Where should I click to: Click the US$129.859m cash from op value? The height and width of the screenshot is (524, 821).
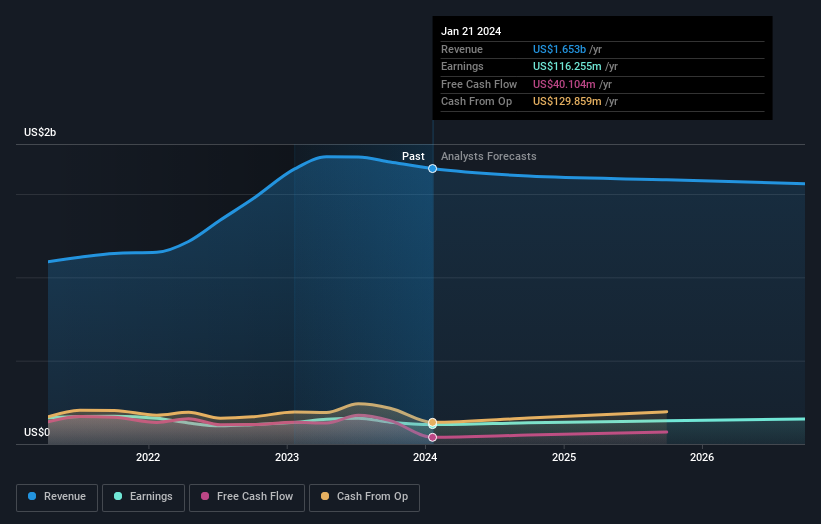click(x=567, y=102)
